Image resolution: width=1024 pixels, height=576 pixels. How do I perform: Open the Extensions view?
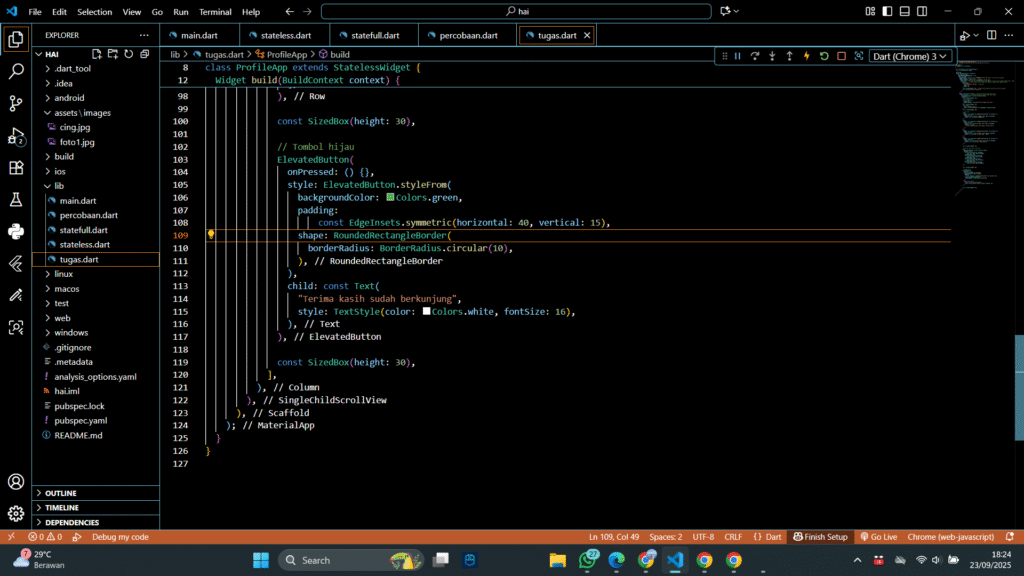pos(16,168)
